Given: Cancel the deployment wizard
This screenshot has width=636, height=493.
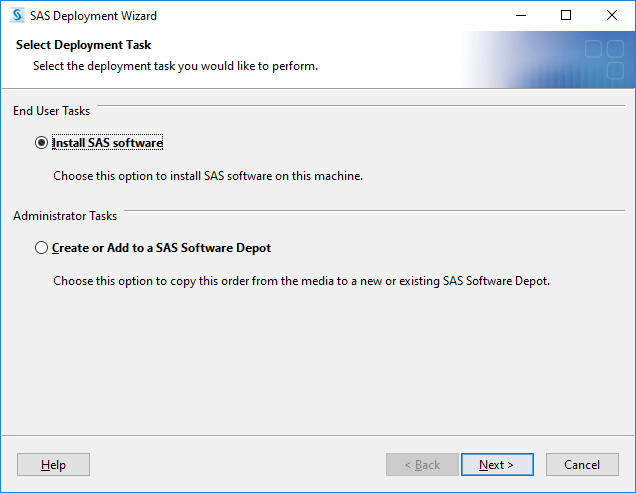Looking at the screenshot, I should 582,465.
